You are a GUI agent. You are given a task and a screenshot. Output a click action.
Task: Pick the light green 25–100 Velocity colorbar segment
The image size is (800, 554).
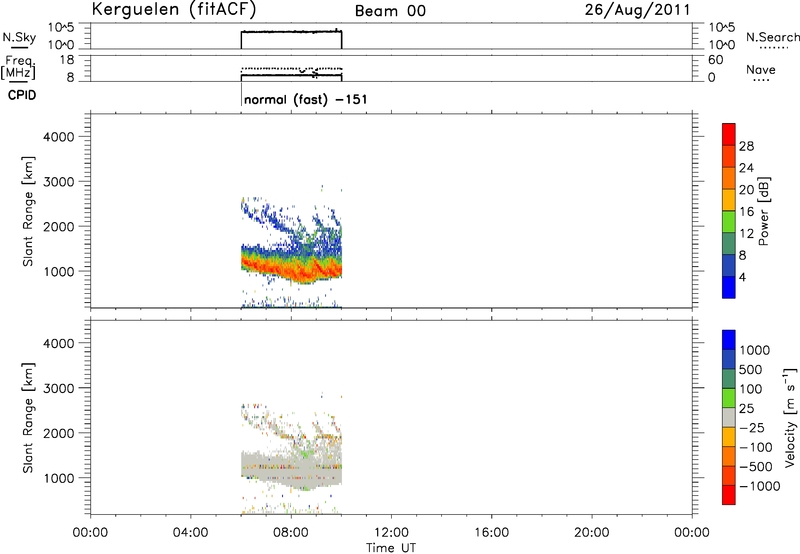(x=729, y=398)
